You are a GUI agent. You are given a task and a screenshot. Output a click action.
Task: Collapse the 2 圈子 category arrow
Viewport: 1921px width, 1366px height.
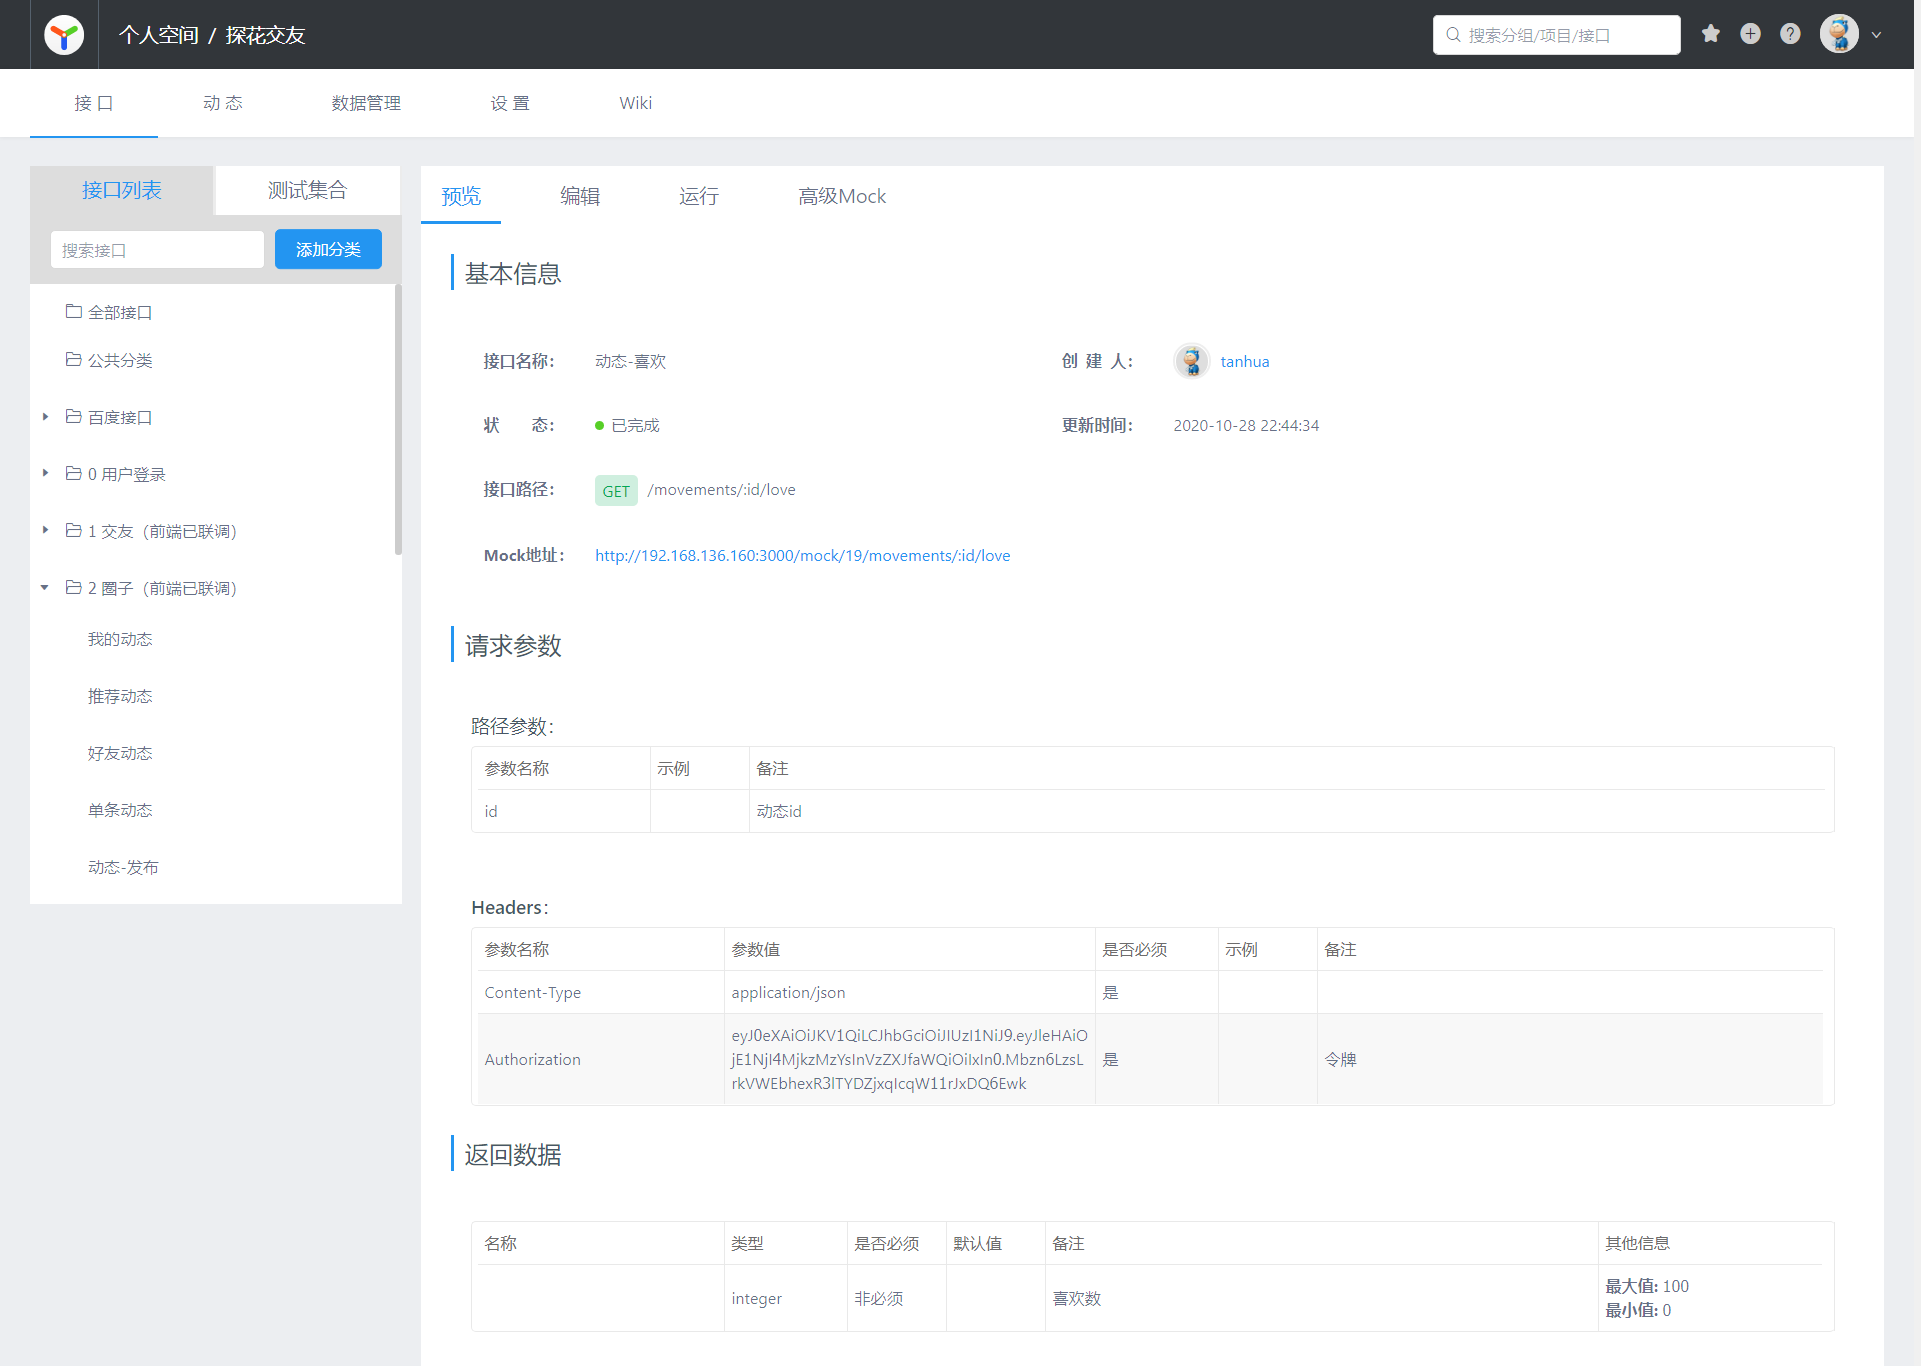pos(45,587)
